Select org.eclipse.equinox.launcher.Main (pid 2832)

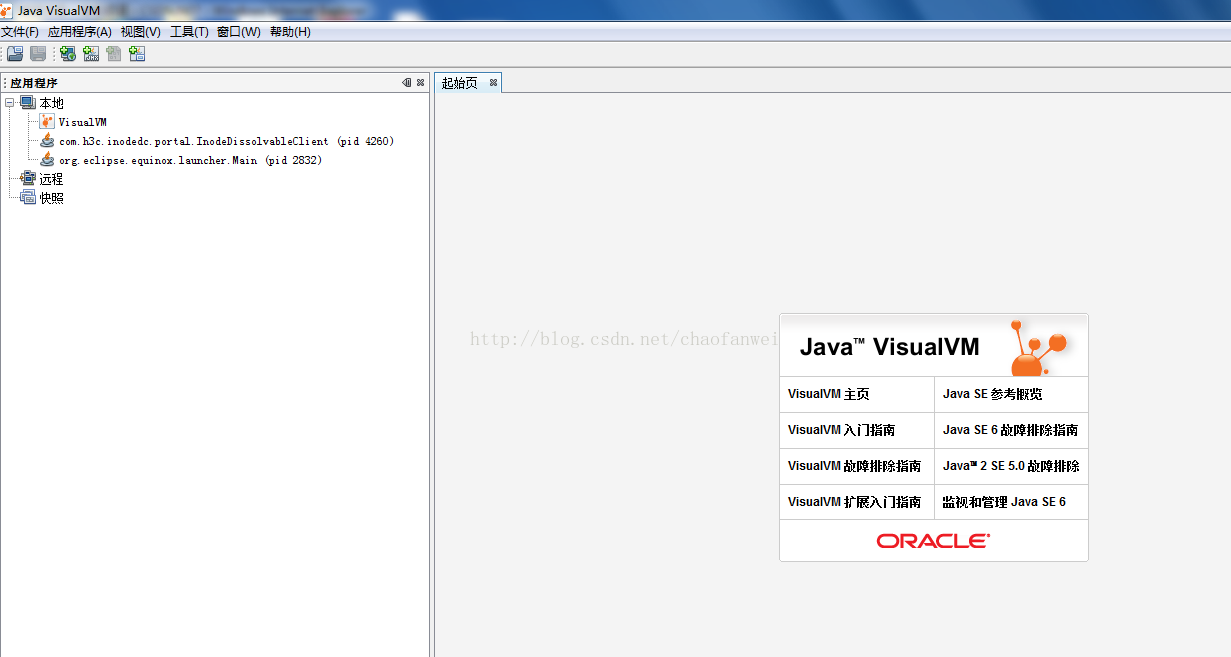pos(191,160)
